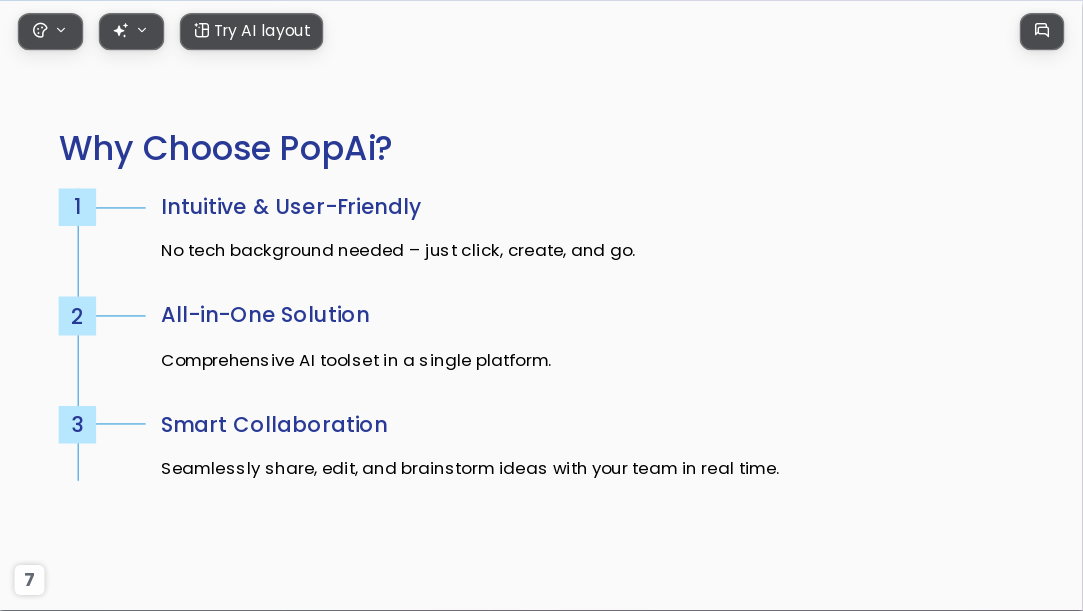Select the 'Smart Collaboration' heading
This screenshot has height=611, width=1083.
tap(274, 425)
